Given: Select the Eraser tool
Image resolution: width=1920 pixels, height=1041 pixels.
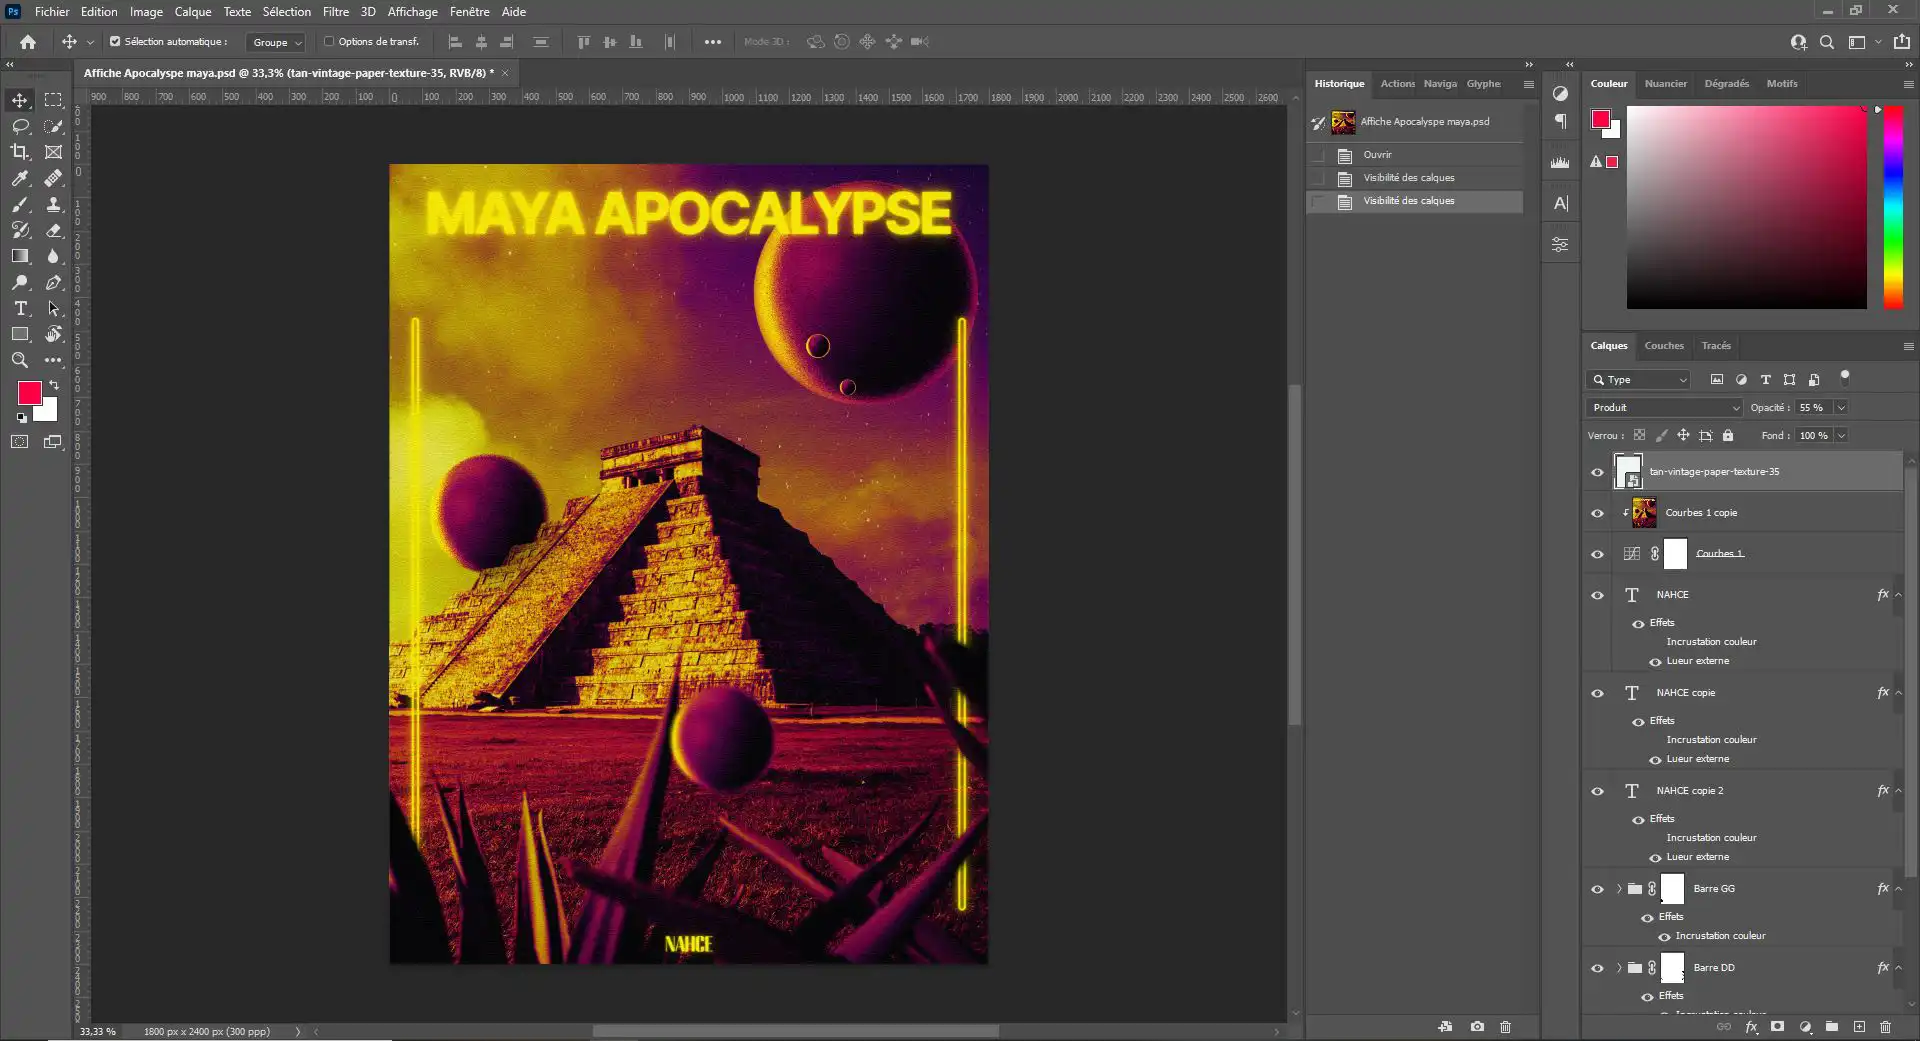Looking at the screenshot, I should [x=54, y=230].
